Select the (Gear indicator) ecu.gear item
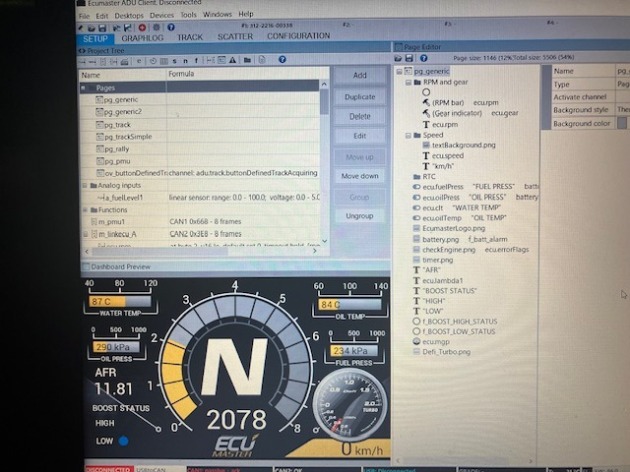Screen dimensions: 630x472 pos(470,113)
